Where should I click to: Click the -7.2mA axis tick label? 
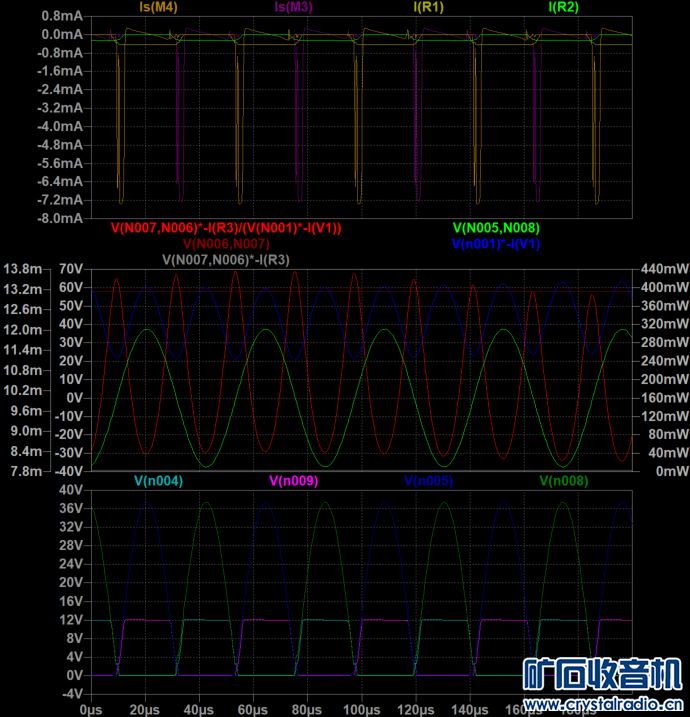coord(60,200)
